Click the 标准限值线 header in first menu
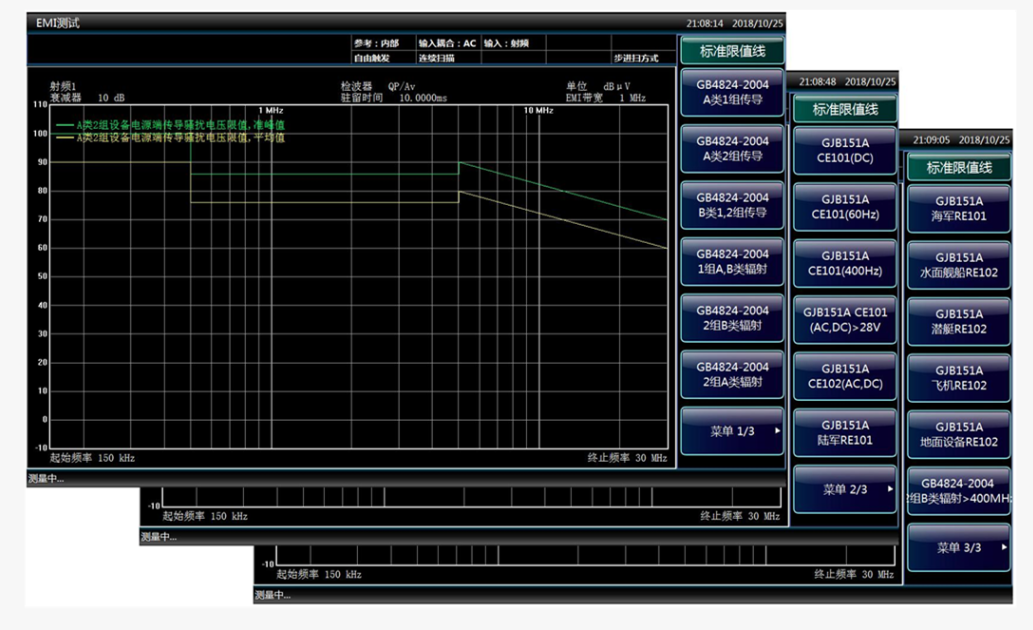Viewport: 1033px width, 630px height. (732, 50)
